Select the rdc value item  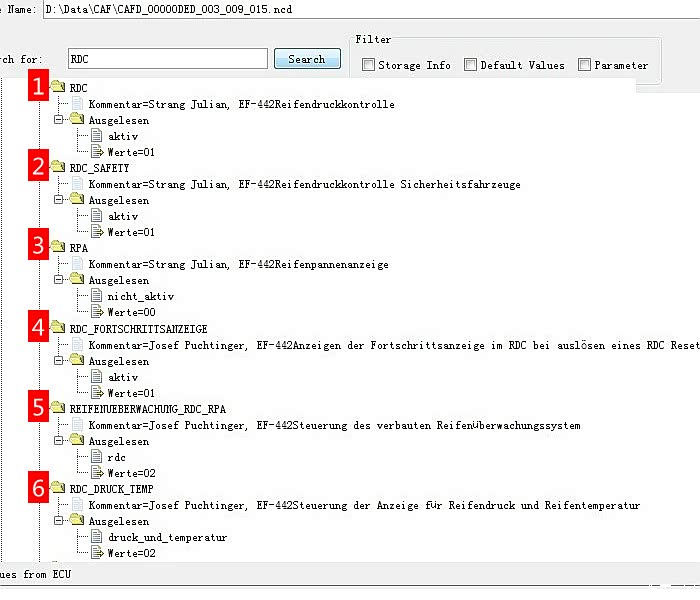(116, 457)
